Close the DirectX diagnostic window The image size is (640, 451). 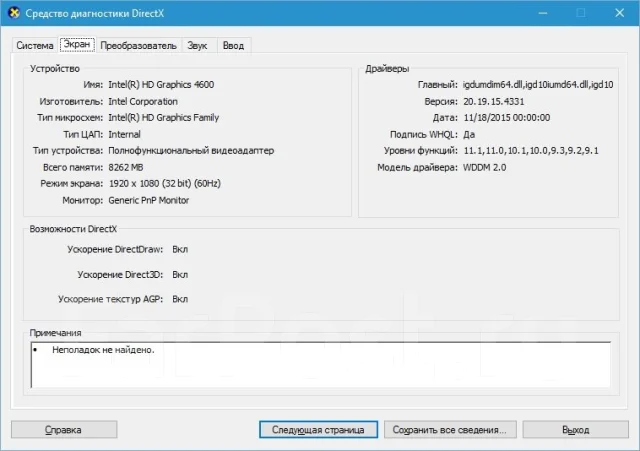coord(620,13)
